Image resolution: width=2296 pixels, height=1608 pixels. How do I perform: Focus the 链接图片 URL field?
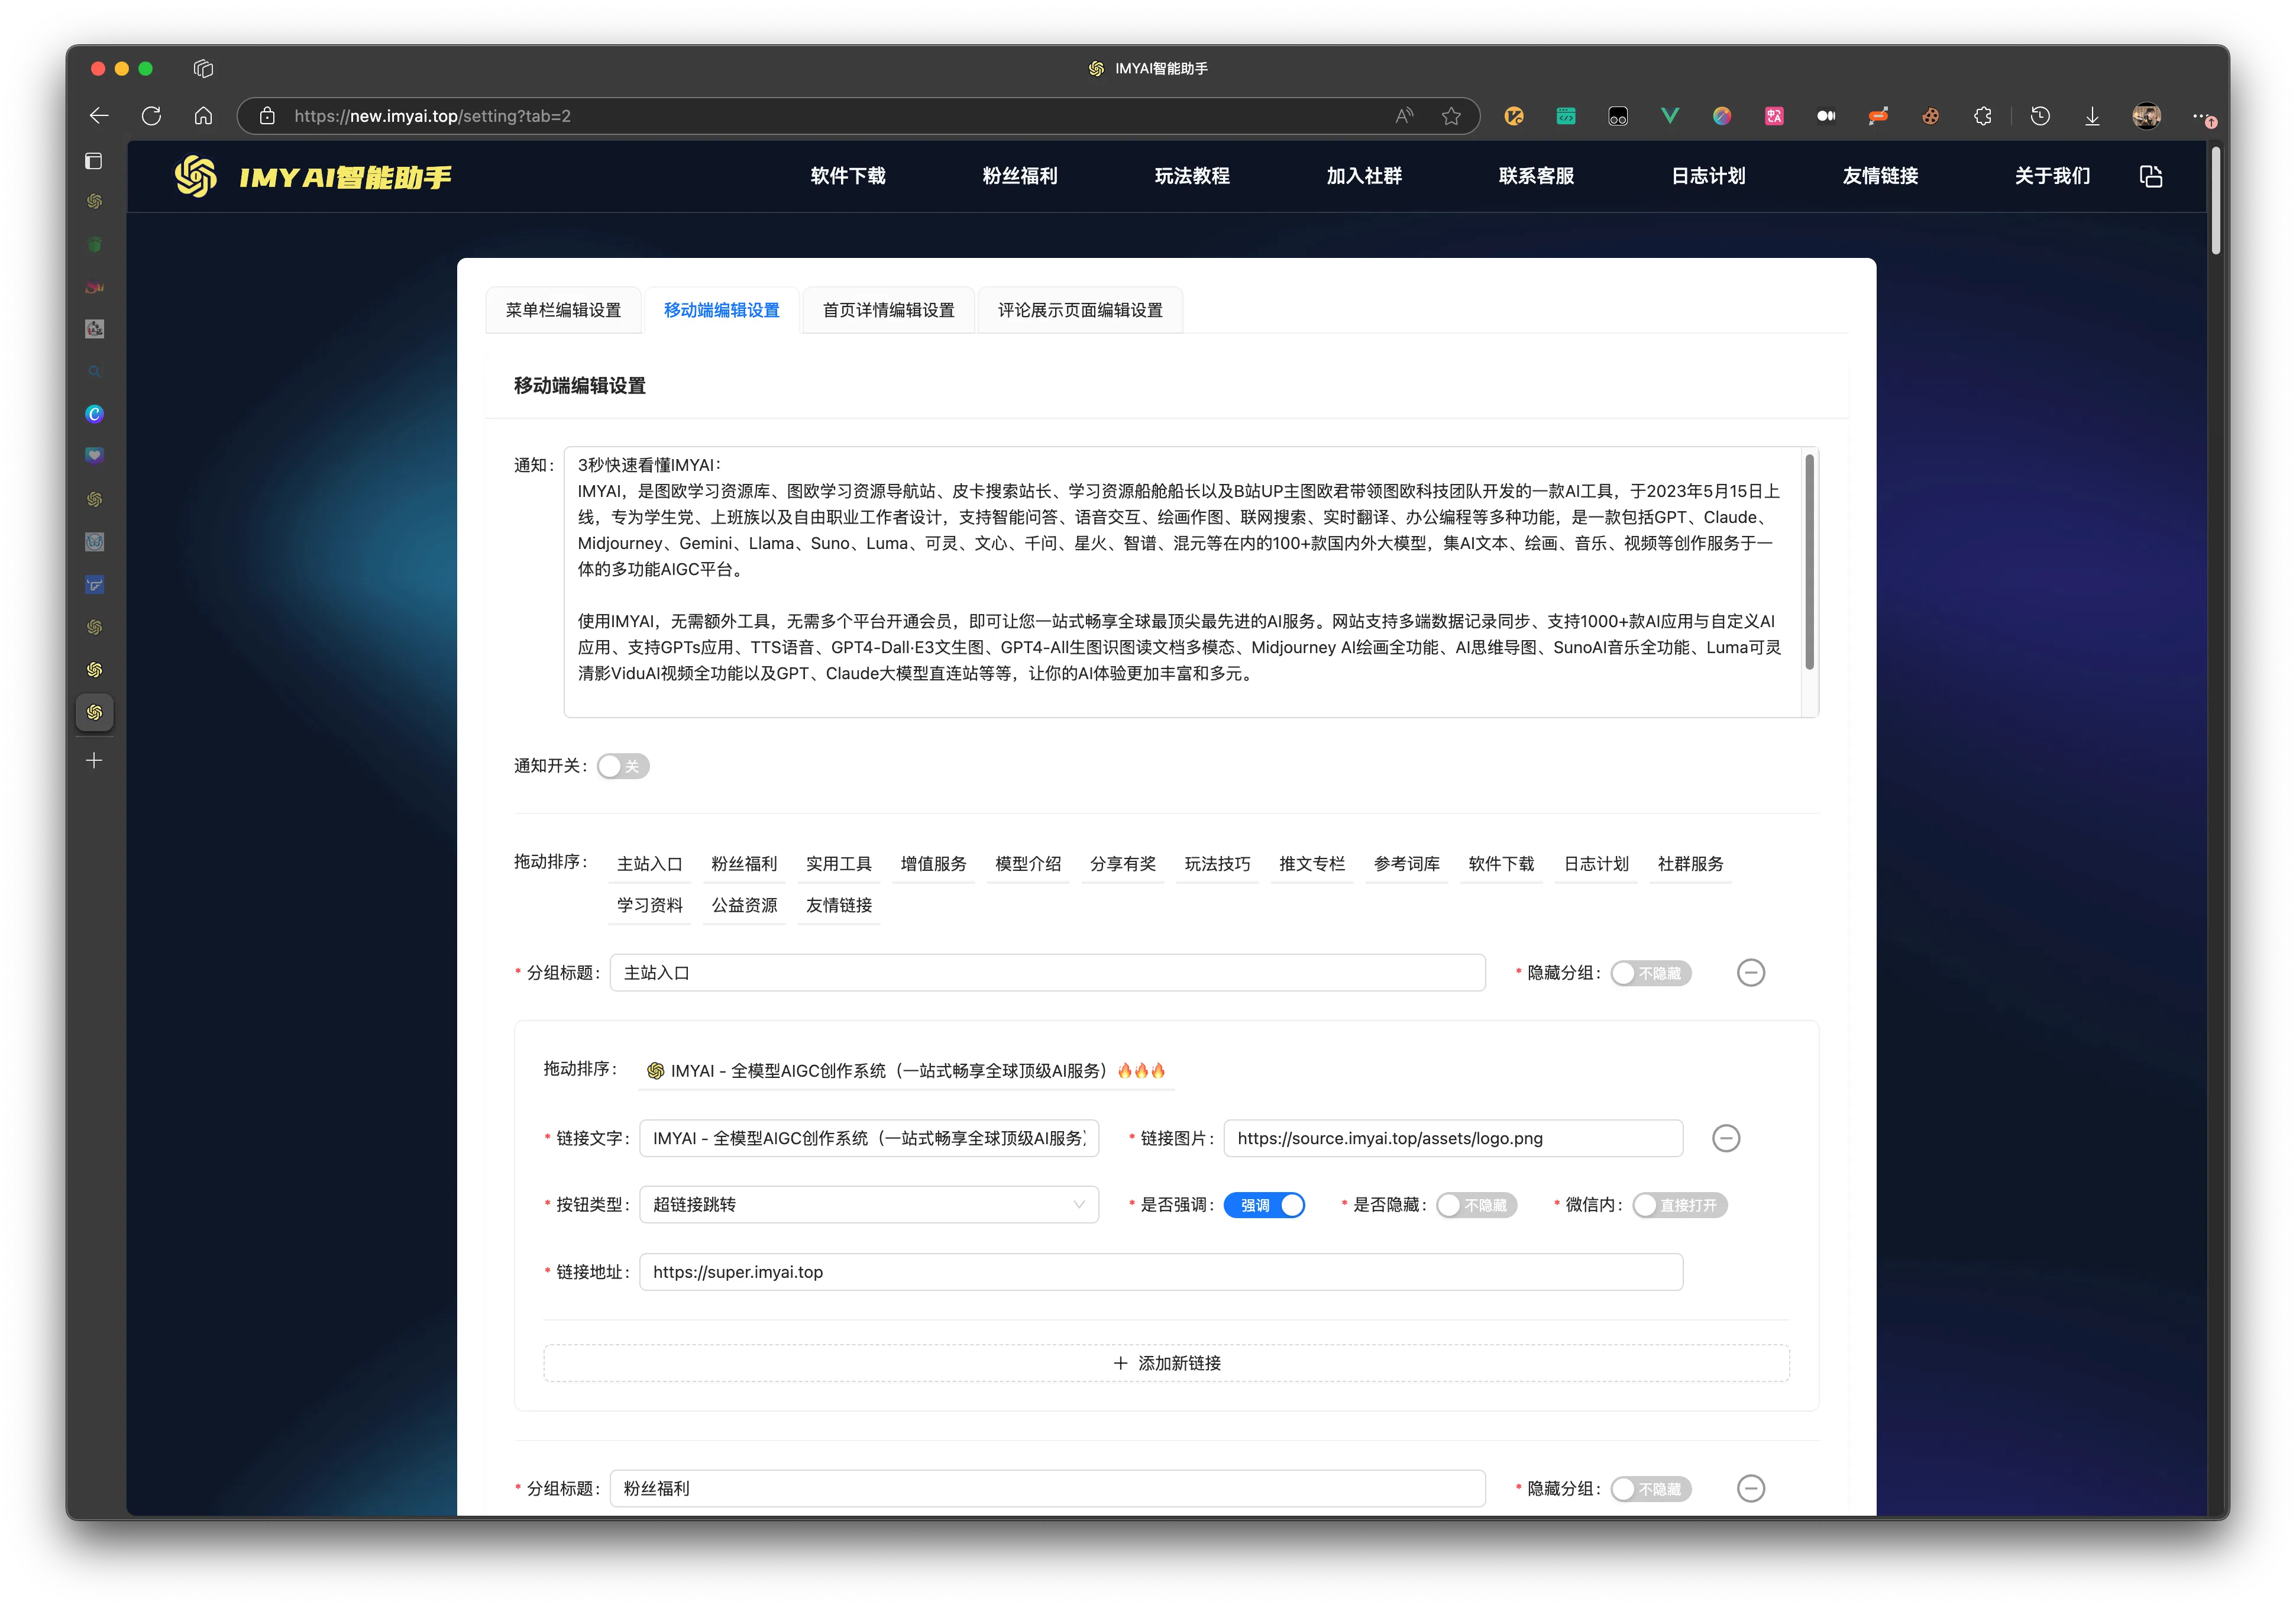[1453, 1138]
